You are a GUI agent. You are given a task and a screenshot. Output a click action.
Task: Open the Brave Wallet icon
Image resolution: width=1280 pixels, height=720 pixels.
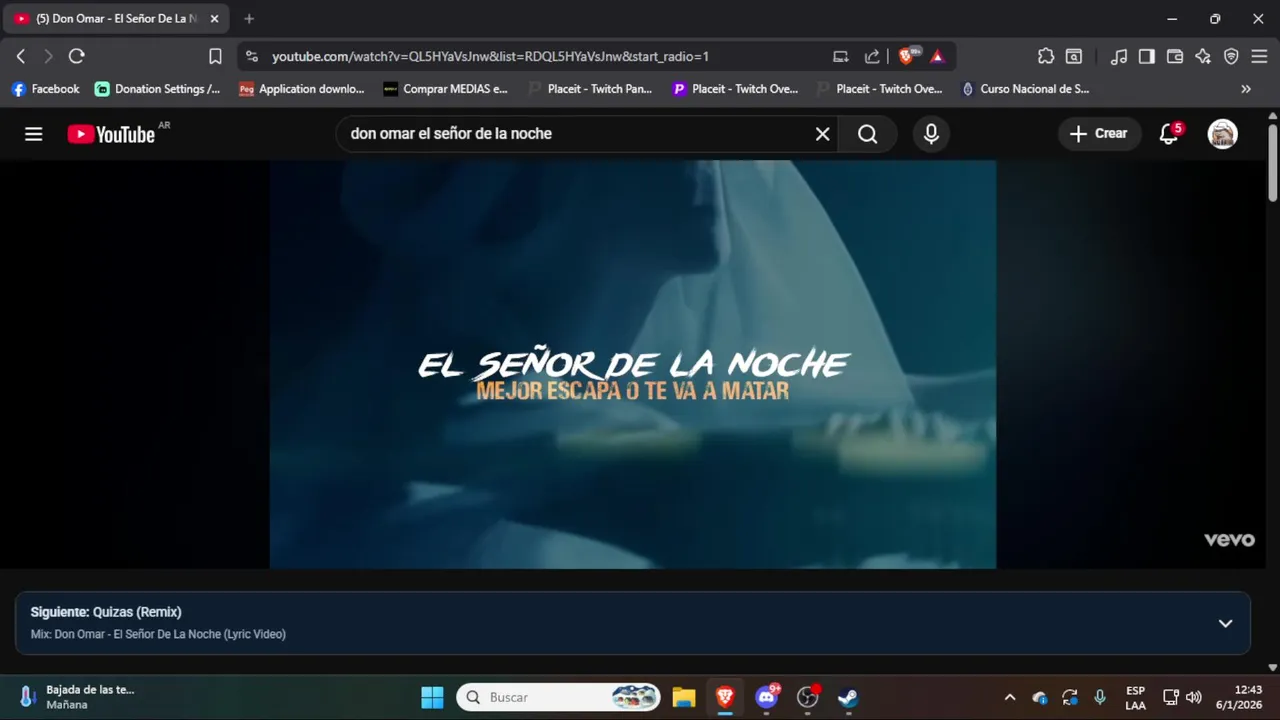(1175, 56)
